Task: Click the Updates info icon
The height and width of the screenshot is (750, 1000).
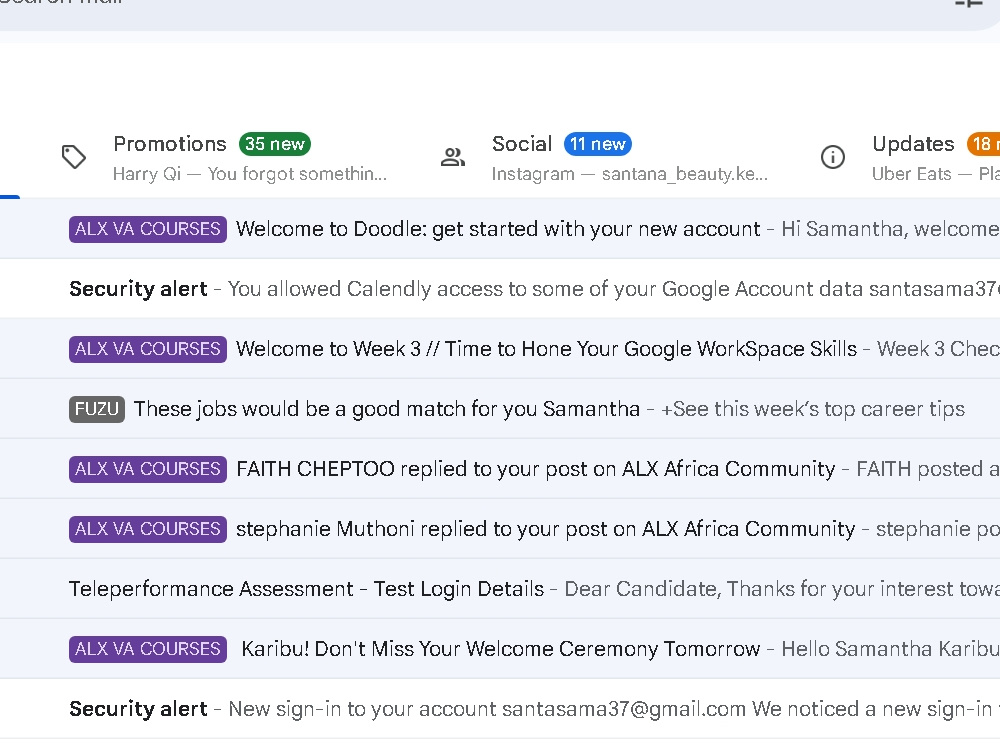Action: pos(832,157)
